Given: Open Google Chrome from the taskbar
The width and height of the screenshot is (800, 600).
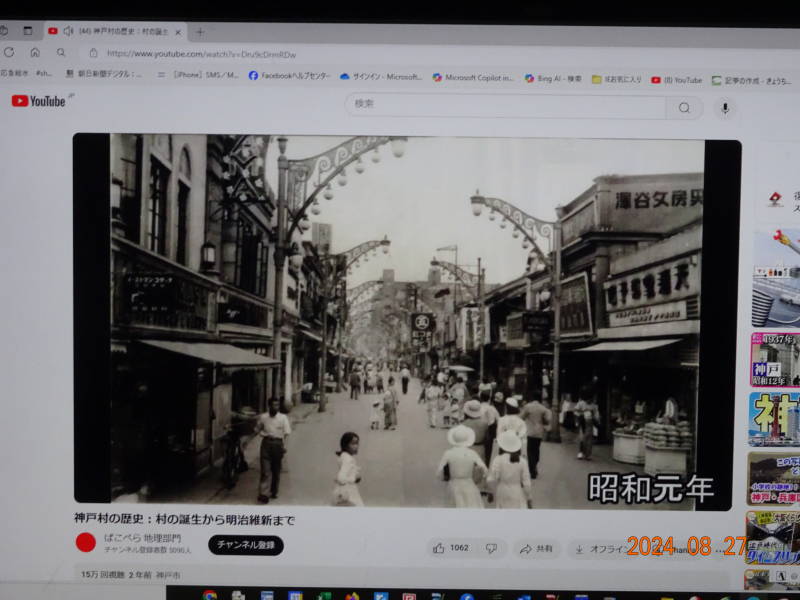Looking at the screenshot, I should click(209, 595).
